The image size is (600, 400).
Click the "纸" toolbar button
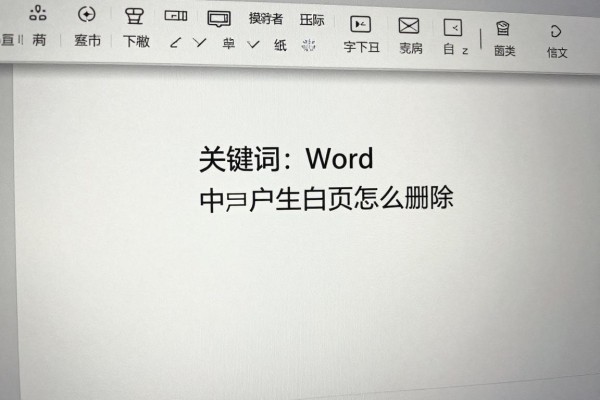(x=280, y=45)
